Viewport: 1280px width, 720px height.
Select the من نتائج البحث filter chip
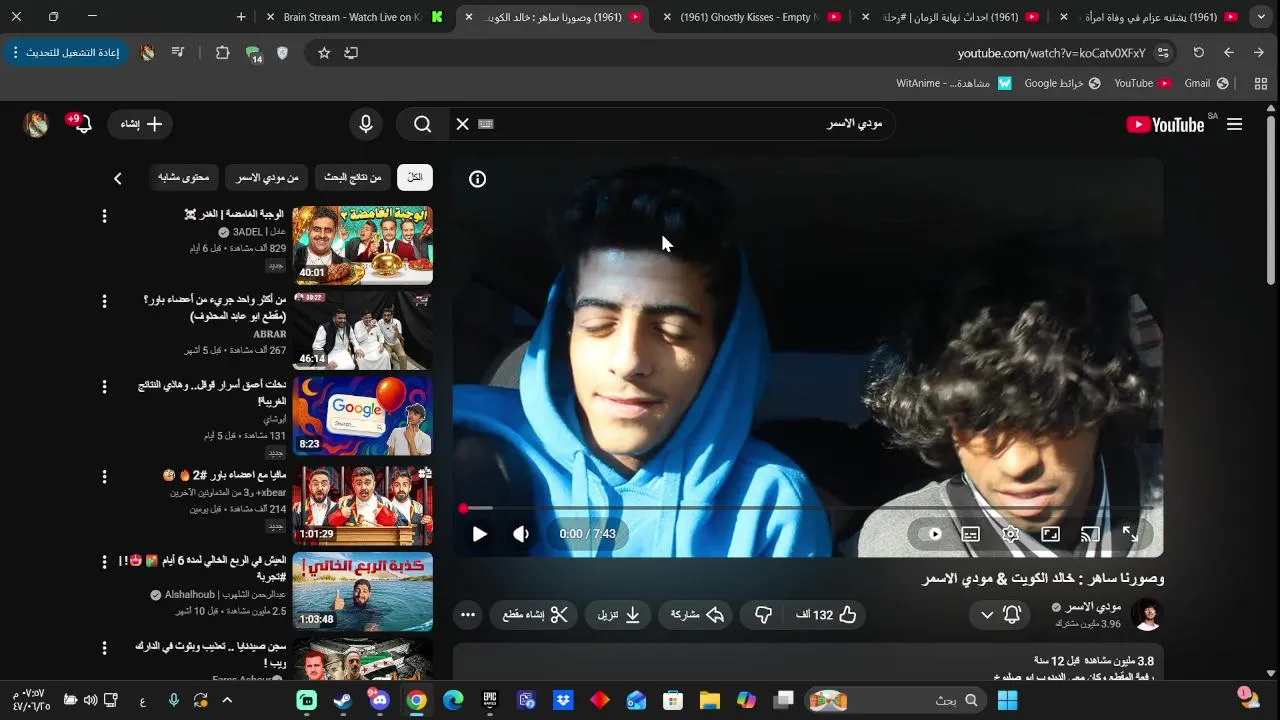(352, 177)
